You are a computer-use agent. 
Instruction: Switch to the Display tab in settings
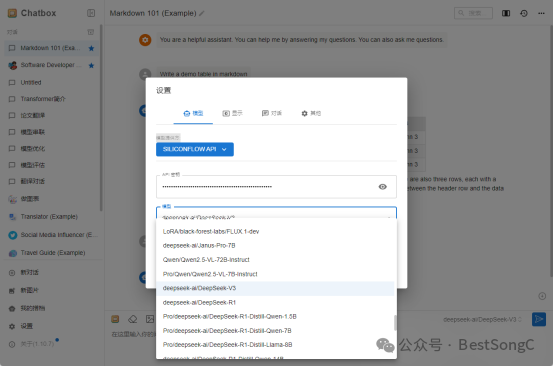[232, 114]
